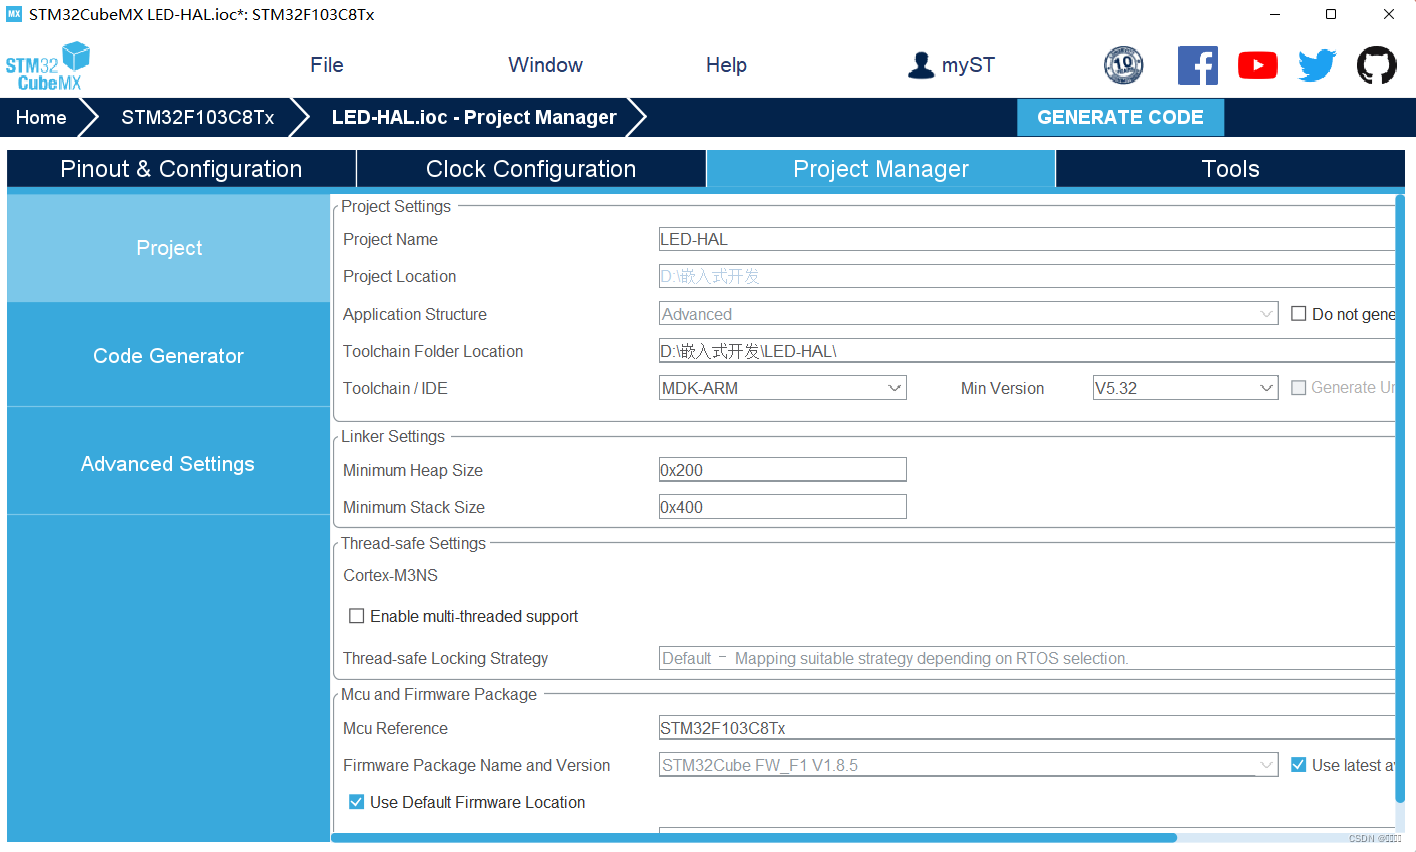Go to Home breadcrumb
The width and height of the screenshot is (1416, 852).
[41, 117]
